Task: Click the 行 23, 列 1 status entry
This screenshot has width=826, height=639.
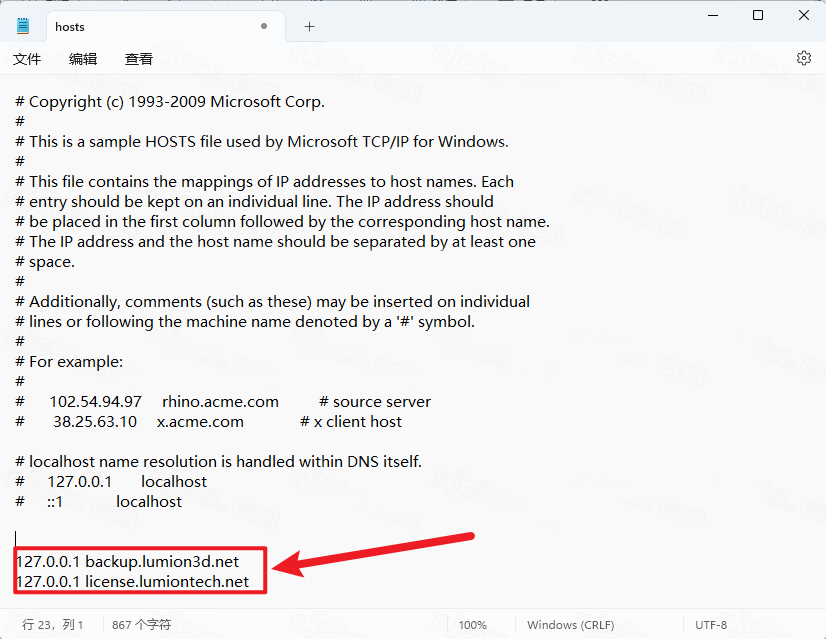Action: [x=53, y=625]
